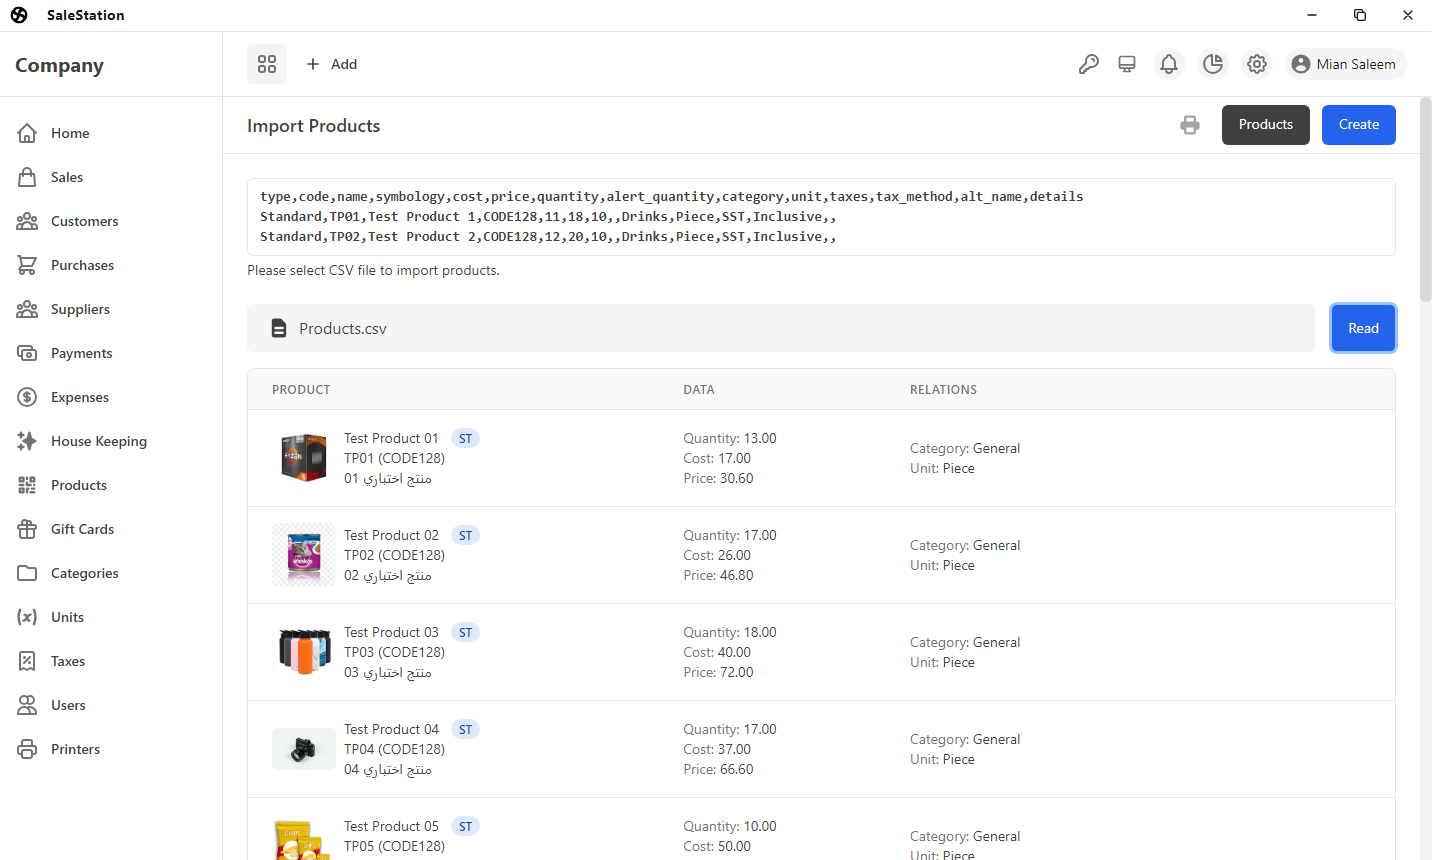Open the notifications bell
This screenshot has height=860, width=1432.
point(1168,64)
